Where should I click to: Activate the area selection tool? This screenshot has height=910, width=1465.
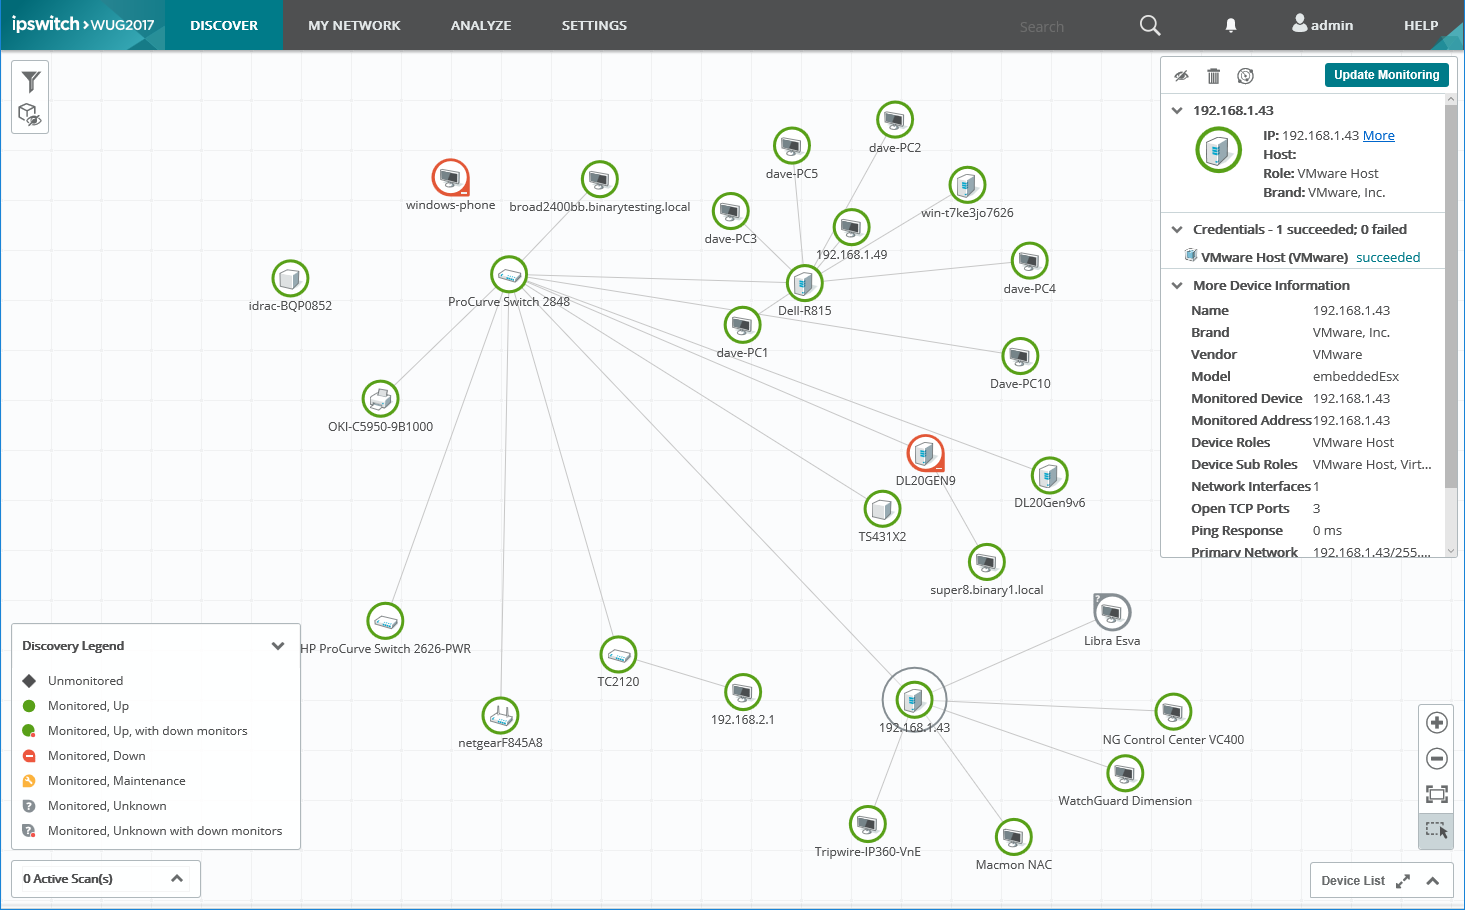(x=1437, y=830)
